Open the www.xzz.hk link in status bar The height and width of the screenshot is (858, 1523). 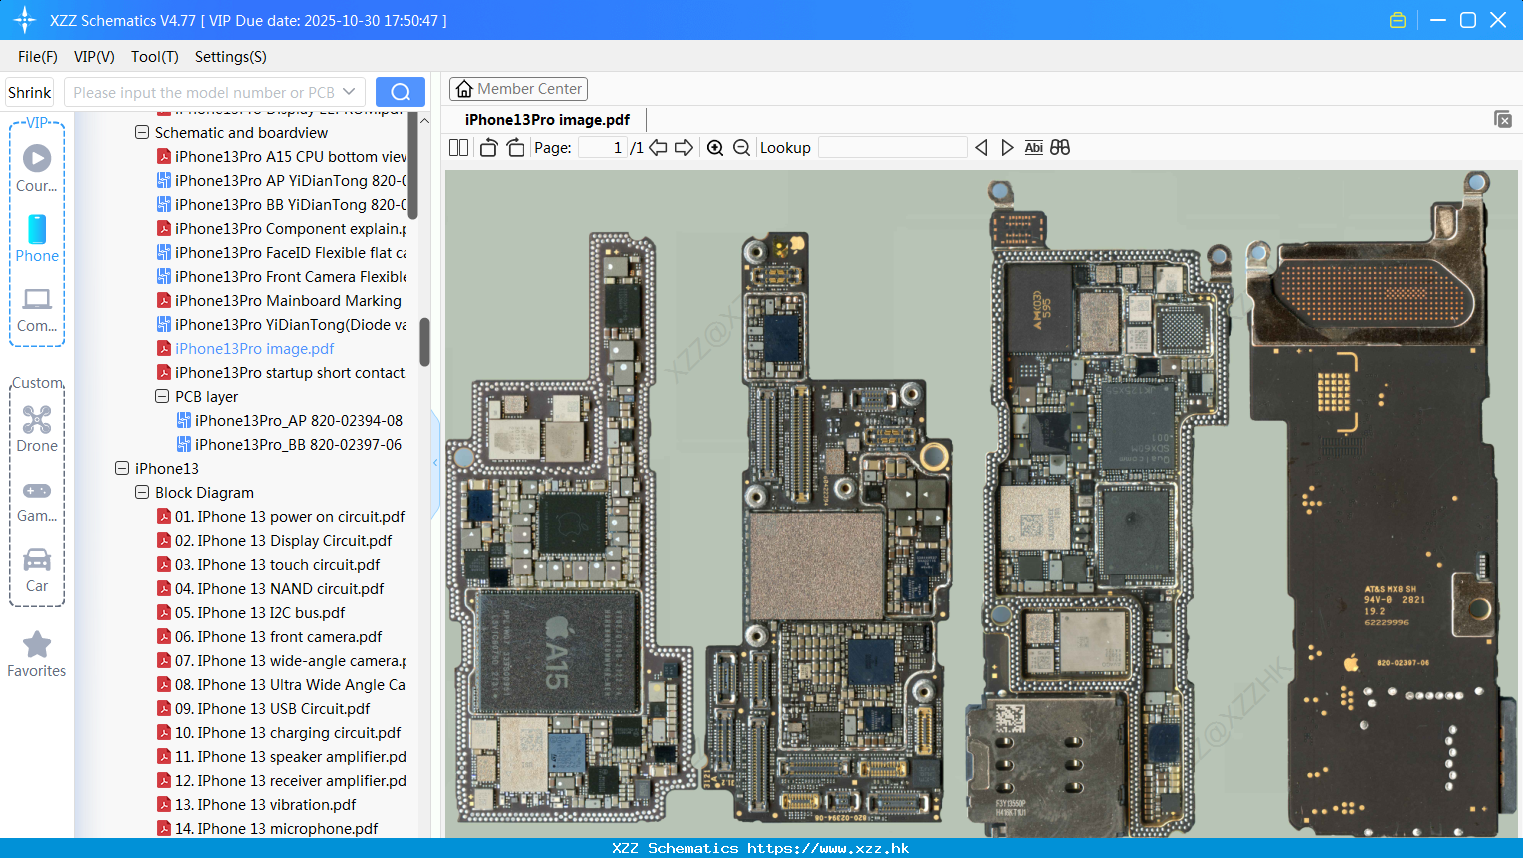(x=828, y=848)
